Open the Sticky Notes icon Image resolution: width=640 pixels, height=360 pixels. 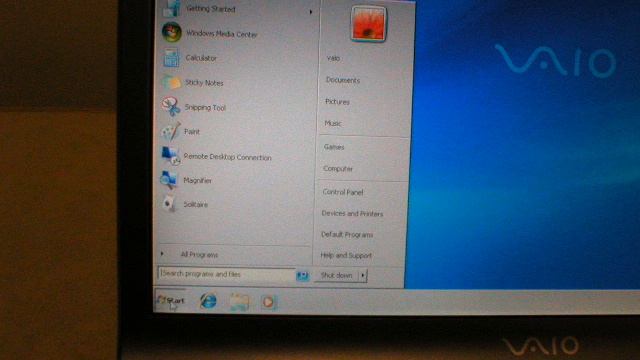(x=171, y=83)
